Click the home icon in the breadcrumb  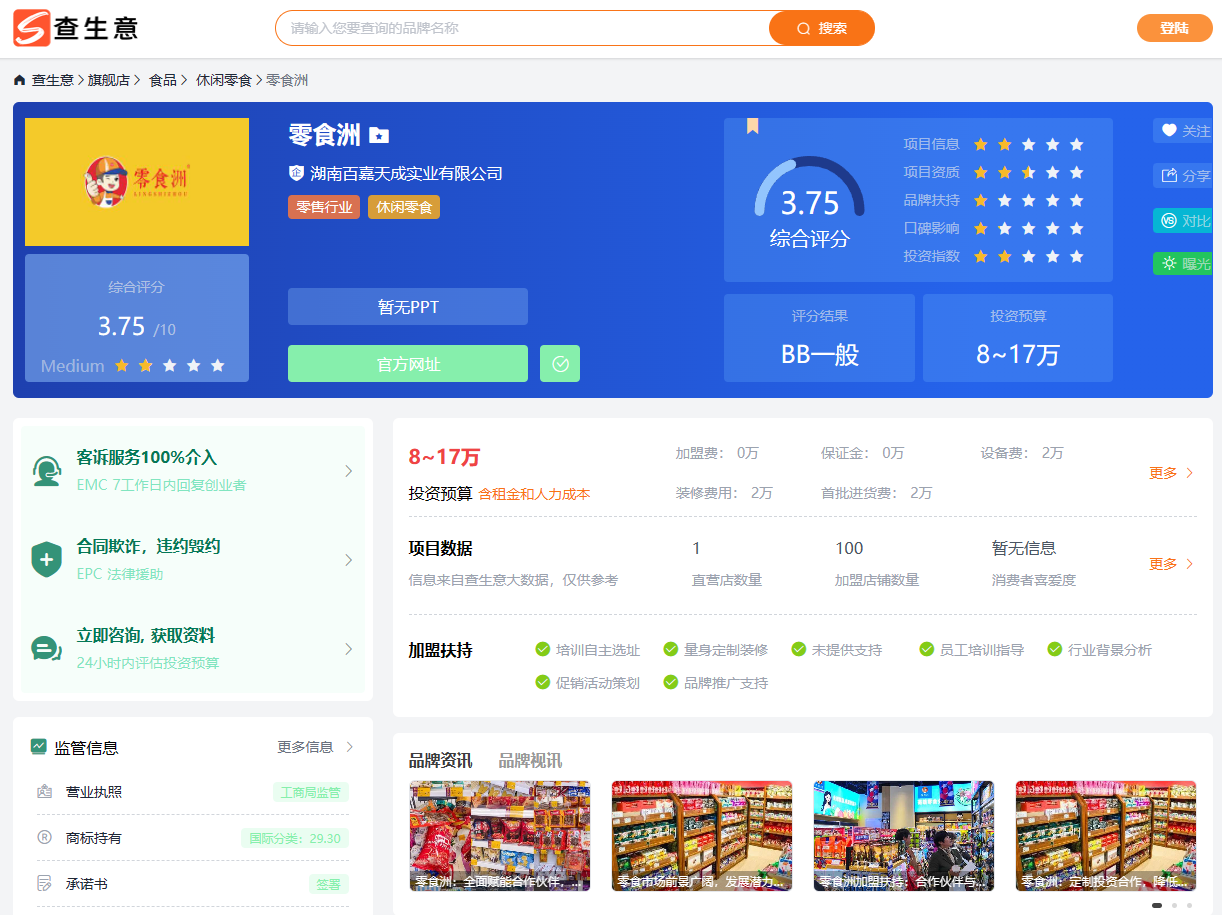pos(20,80)
